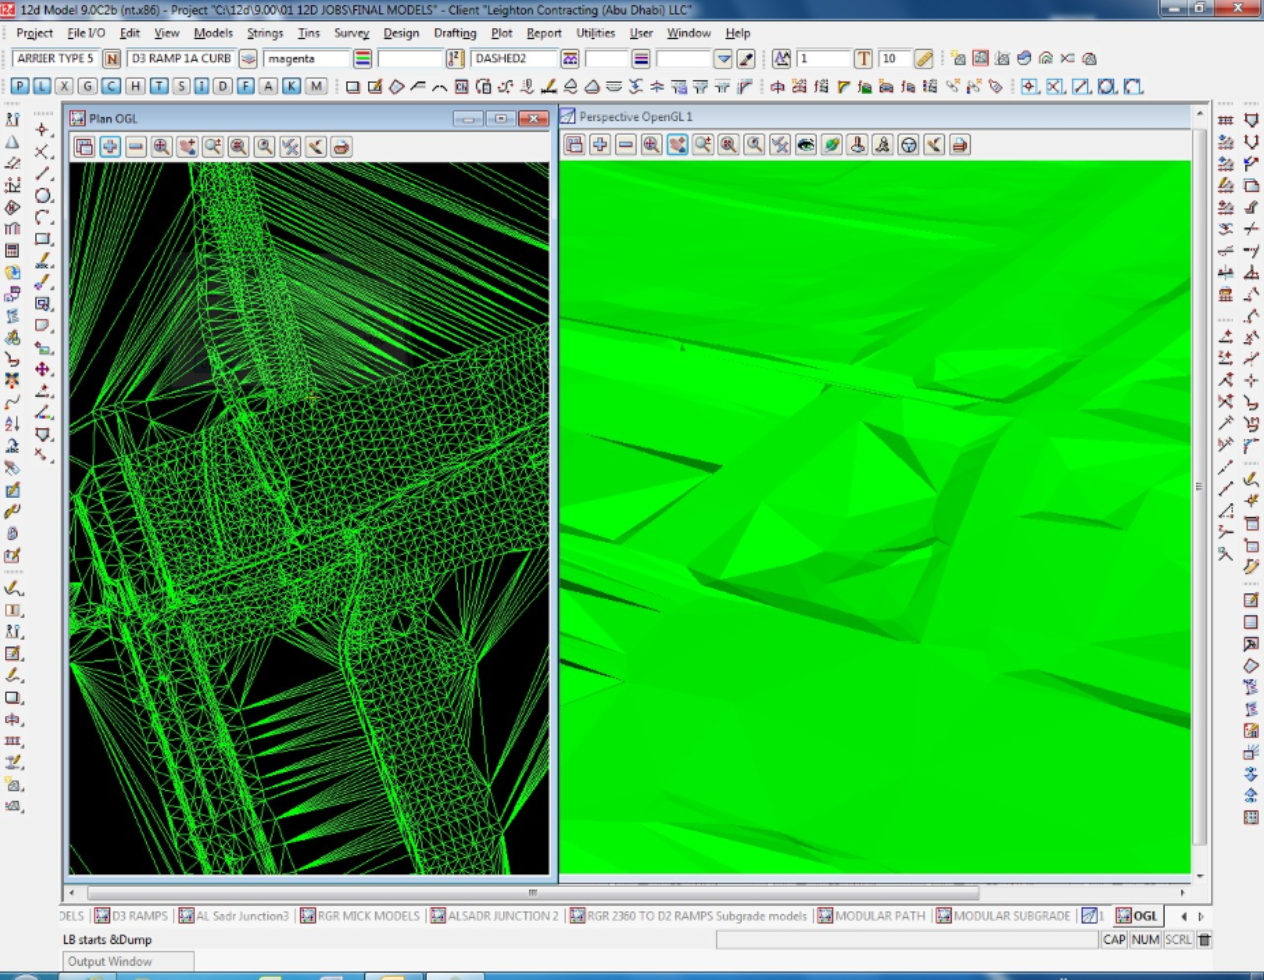The width and height of the screenshot is (1264, 980).
Task: Open the Survey menu
Action: click(351, 33)
